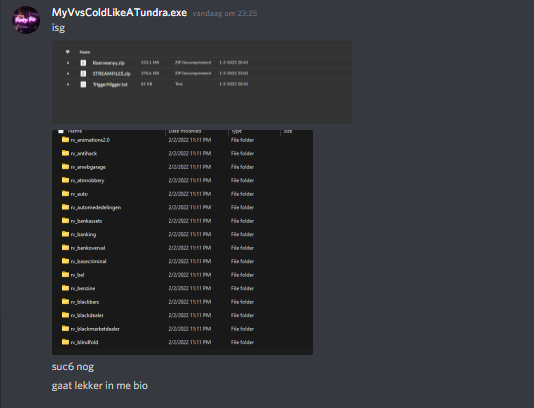Open the folder list image attachment
This screenshot has width=534, height=408.
[x=182, y=242]
